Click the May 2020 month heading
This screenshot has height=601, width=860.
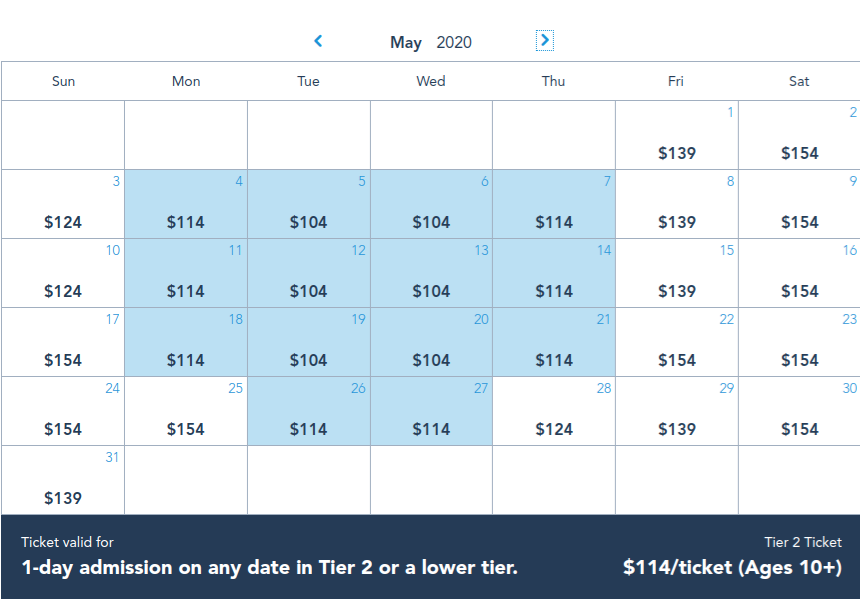(x=431, y=42)
